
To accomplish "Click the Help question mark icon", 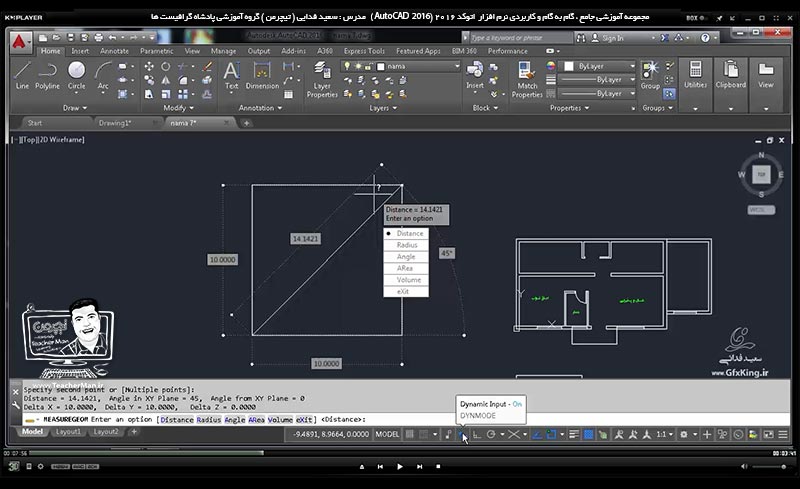I will [705, 38].
